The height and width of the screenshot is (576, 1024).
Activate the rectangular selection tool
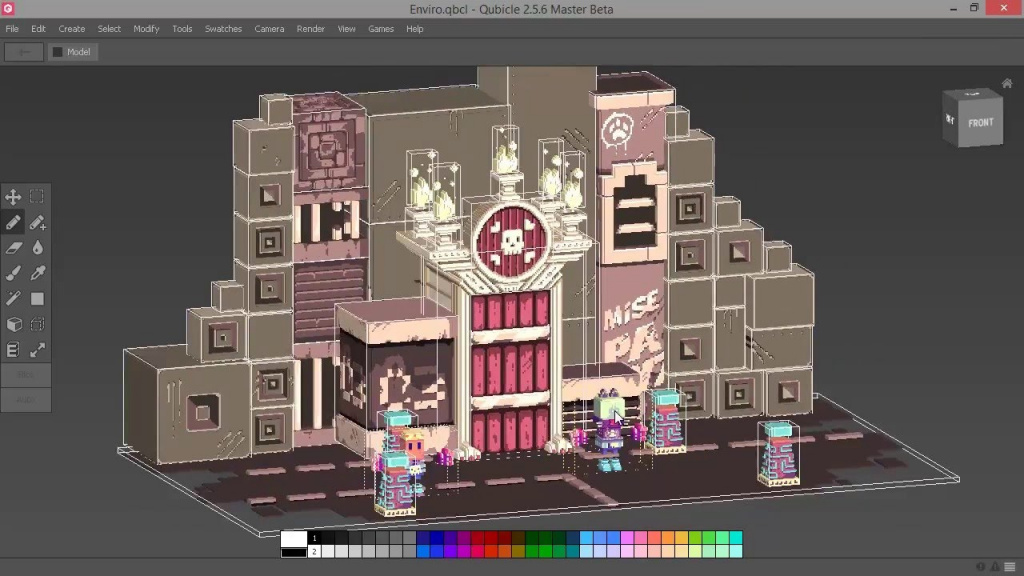pos(37,197)
